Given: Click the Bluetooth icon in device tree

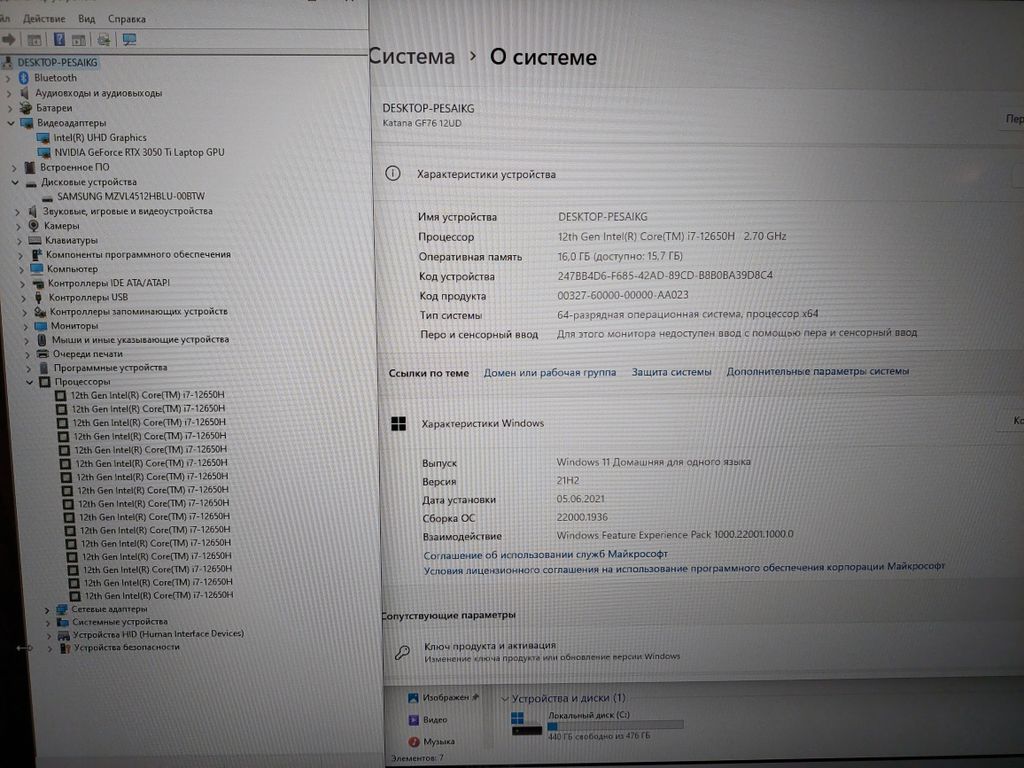Looking at the screenshot, I should click(x=25, y=78).
